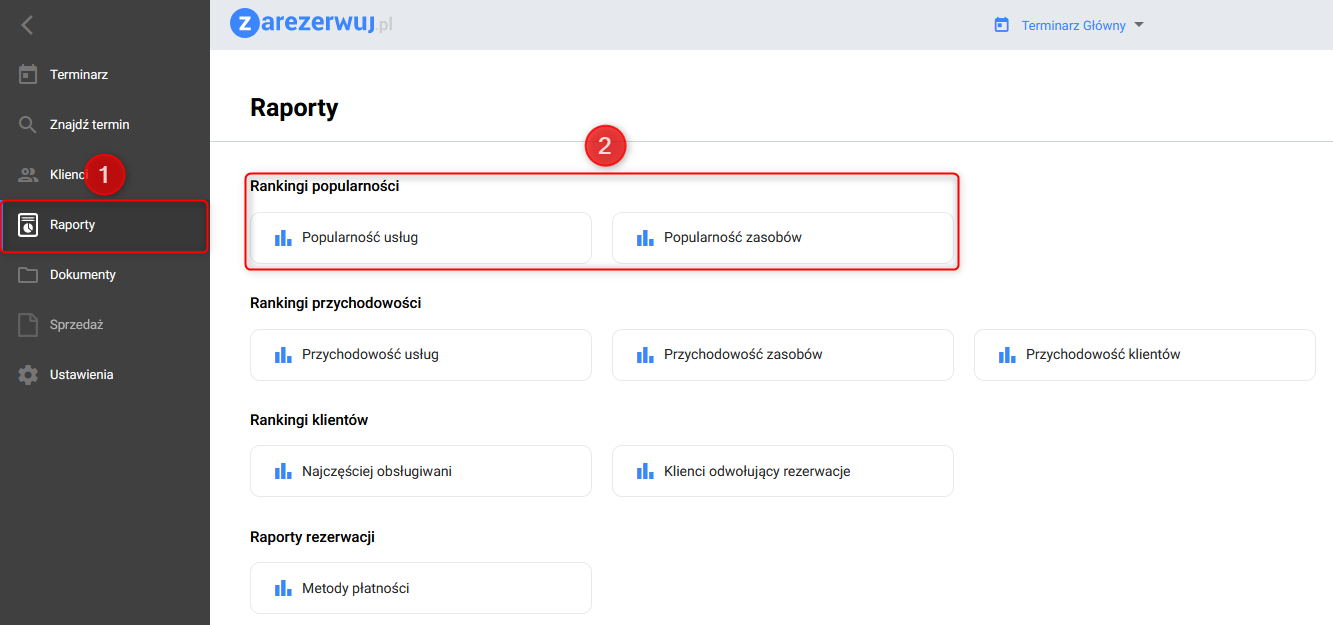Open the Przychodowość klientów report
This screenshot has width=1333, height=625.
1144,355
